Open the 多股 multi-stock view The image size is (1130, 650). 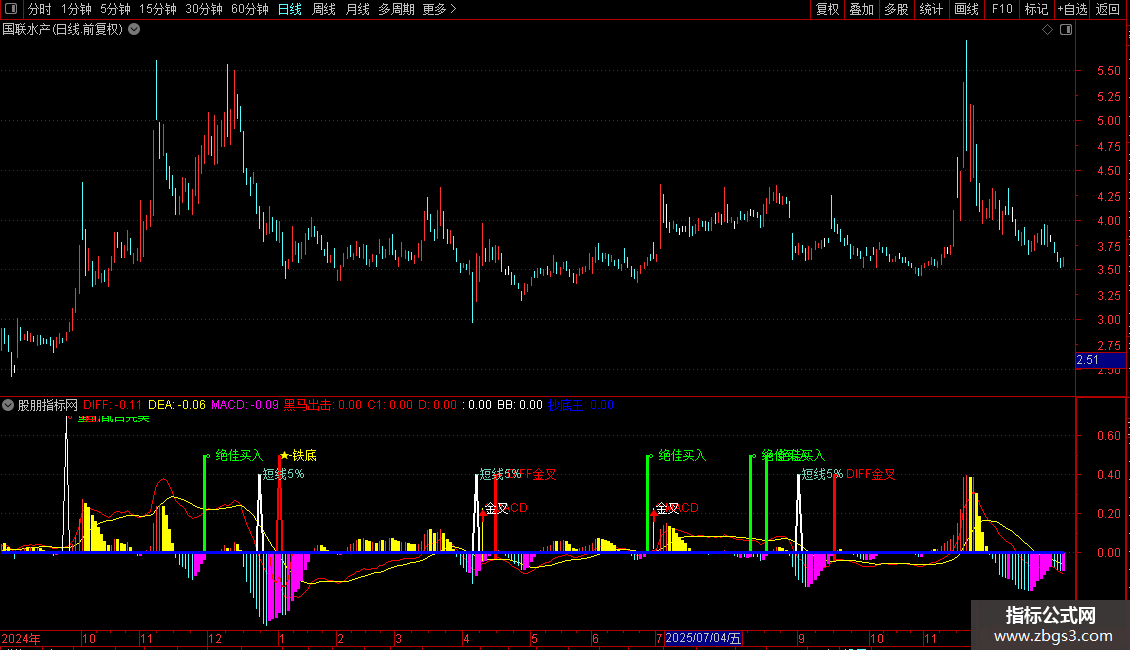(896, 9)
